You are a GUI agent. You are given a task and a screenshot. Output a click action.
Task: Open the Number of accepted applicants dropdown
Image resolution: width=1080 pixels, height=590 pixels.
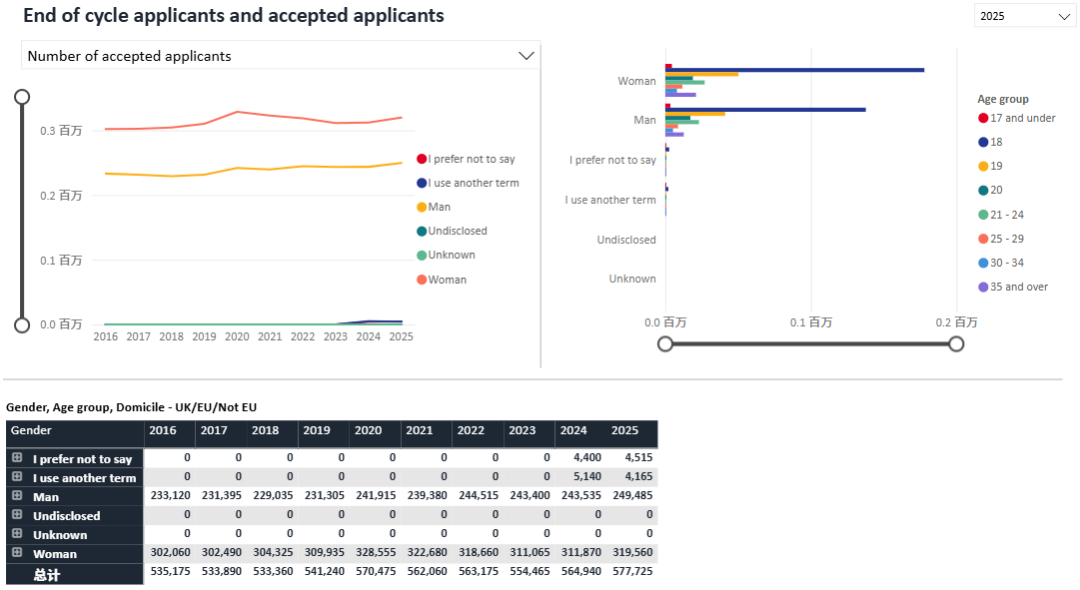[x=280, y=56]
